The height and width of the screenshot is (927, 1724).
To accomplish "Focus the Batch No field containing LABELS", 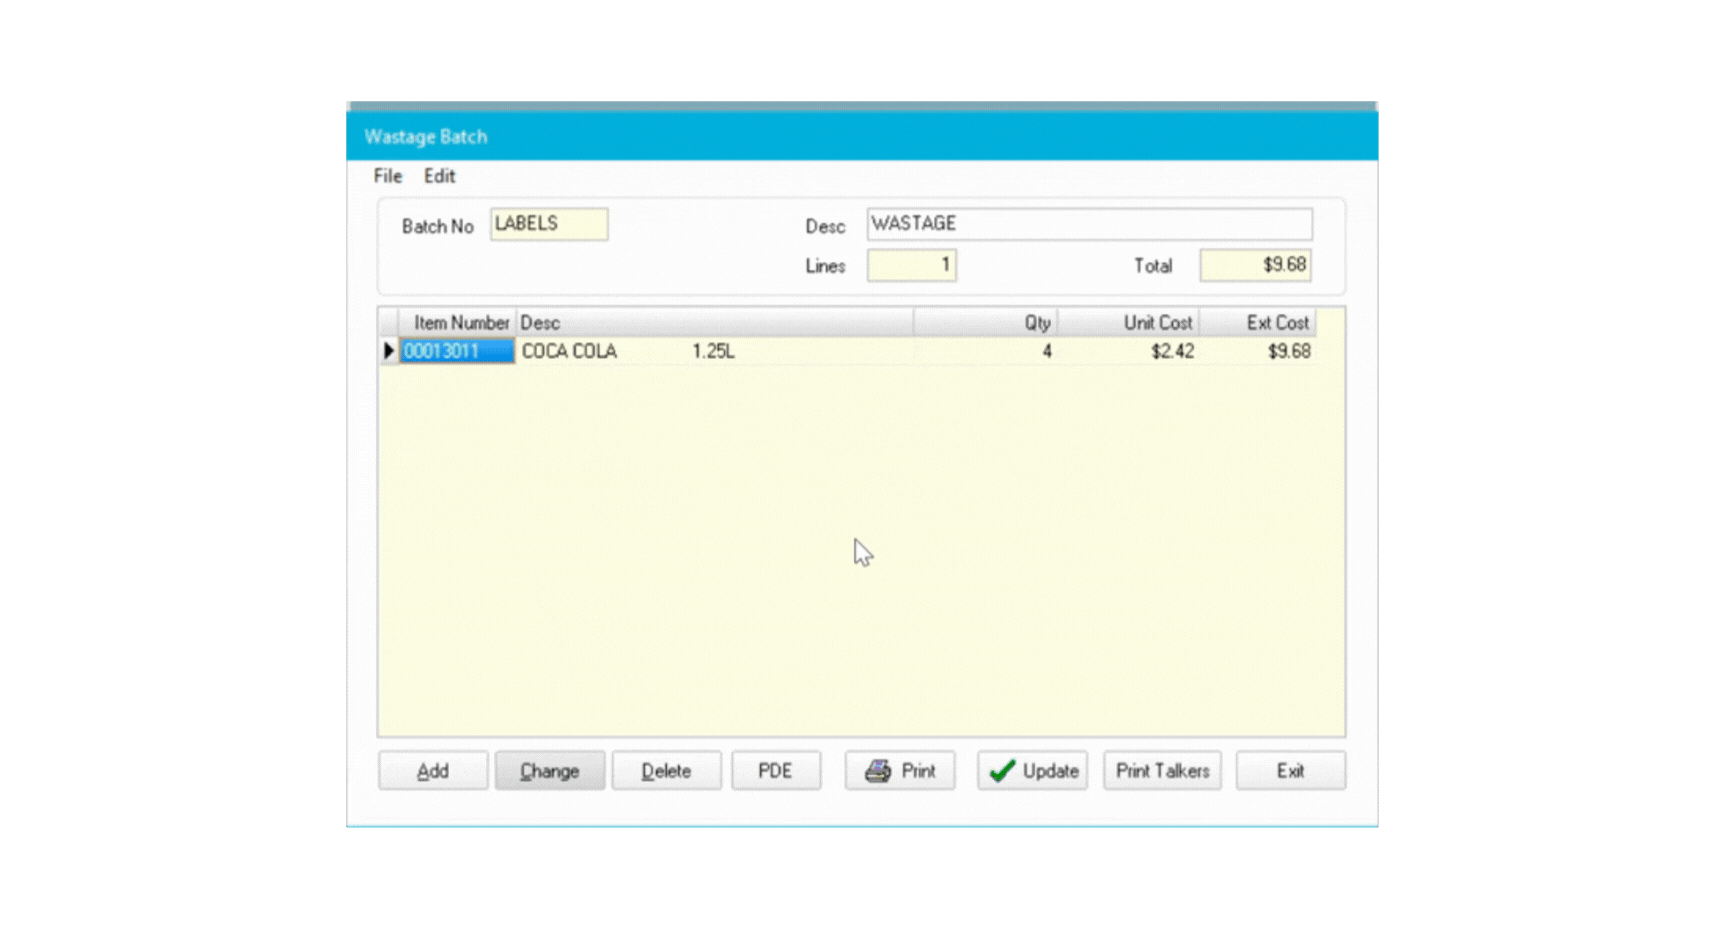I will pos(548,224).
